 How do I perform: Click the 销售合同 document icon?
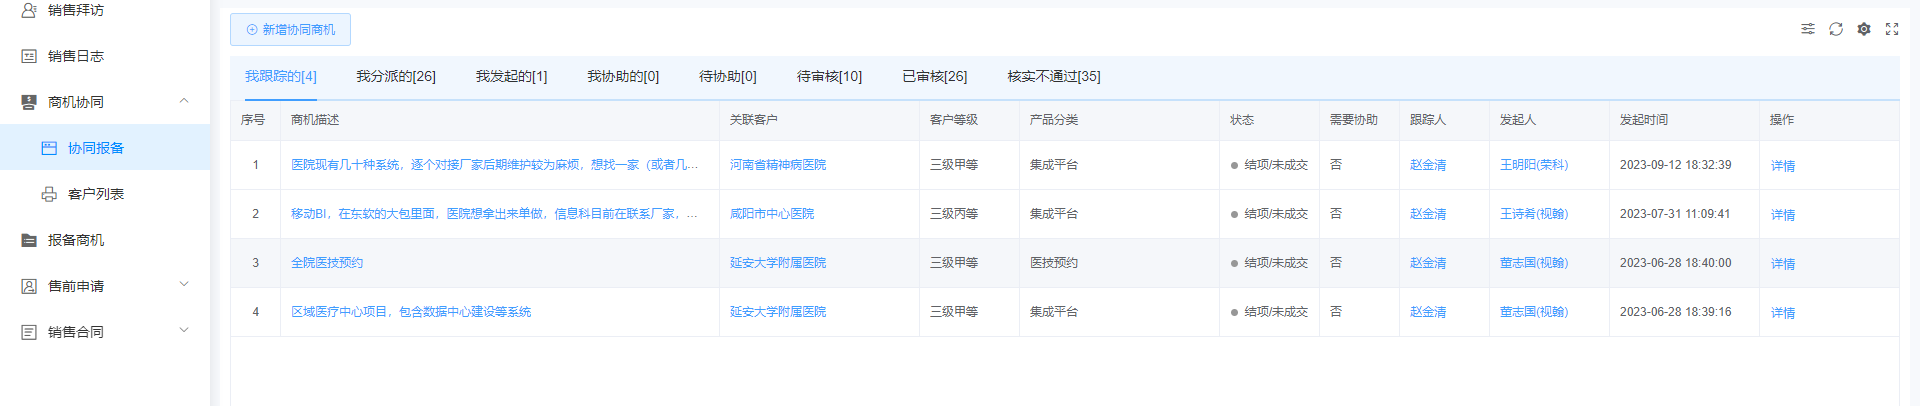(x=29, y=332)
